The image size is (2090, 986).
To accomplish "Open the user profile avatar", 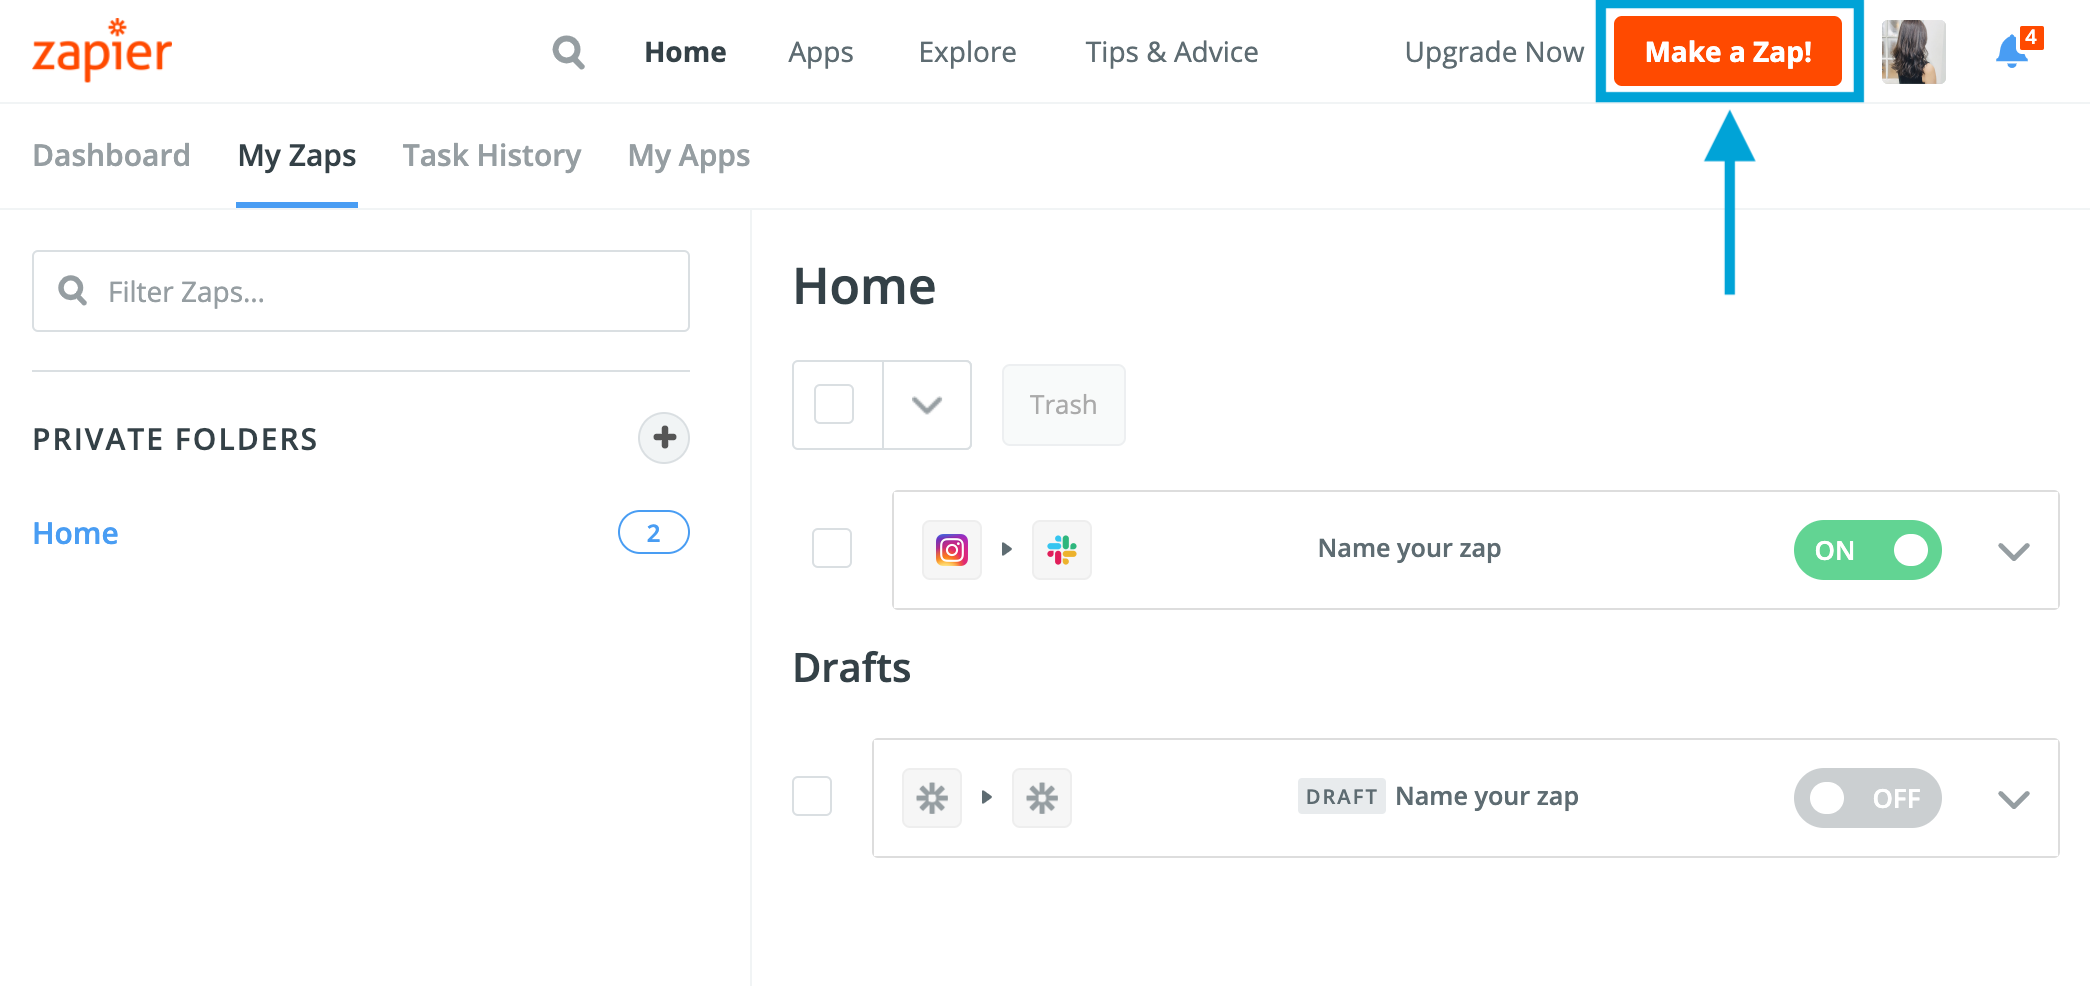I will 1913,52.
